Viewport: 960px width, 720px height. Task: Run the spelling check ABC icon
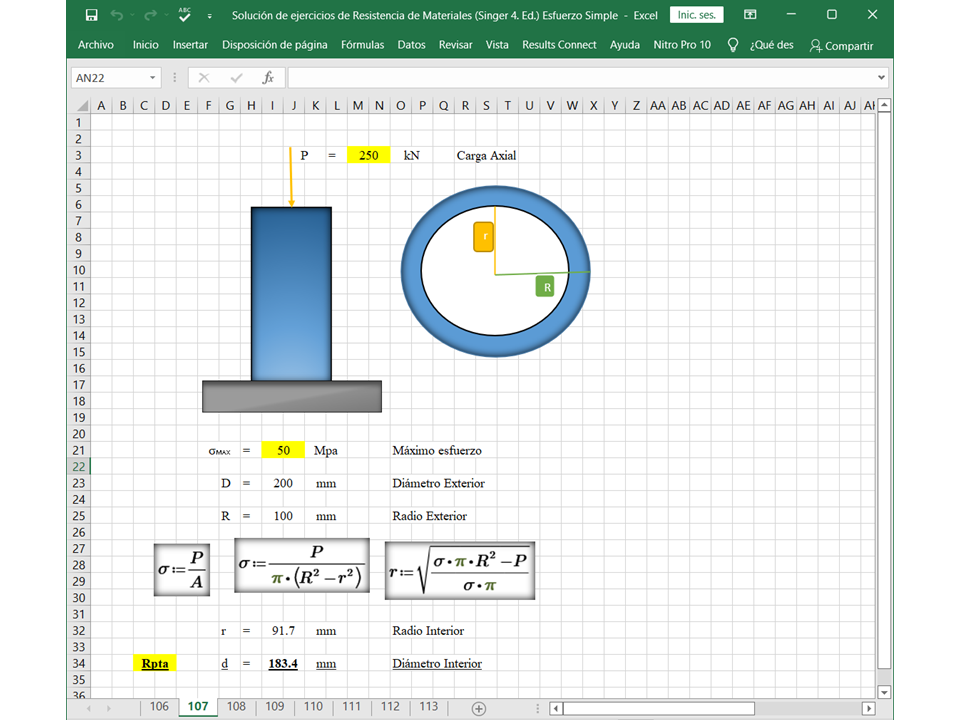184,15
